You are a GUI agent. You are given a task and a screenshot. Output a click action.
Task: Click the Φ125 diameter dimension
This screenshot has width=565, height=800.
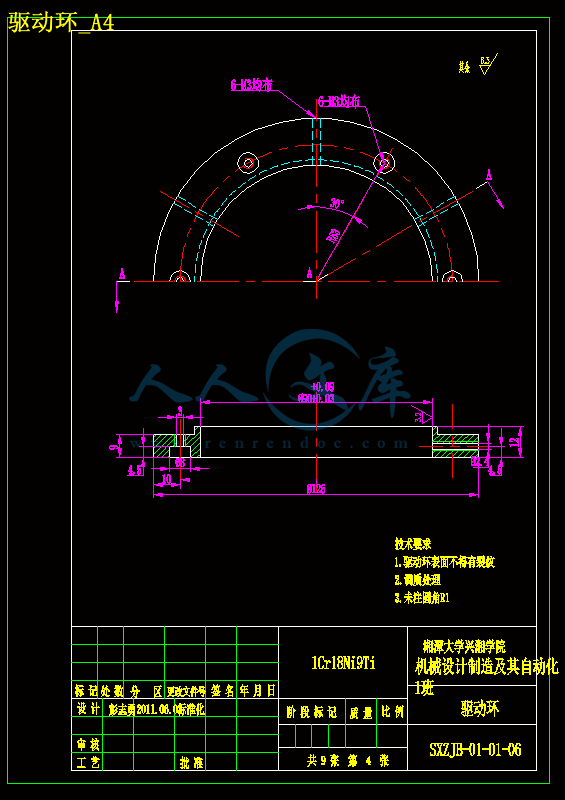click(316, 489)
